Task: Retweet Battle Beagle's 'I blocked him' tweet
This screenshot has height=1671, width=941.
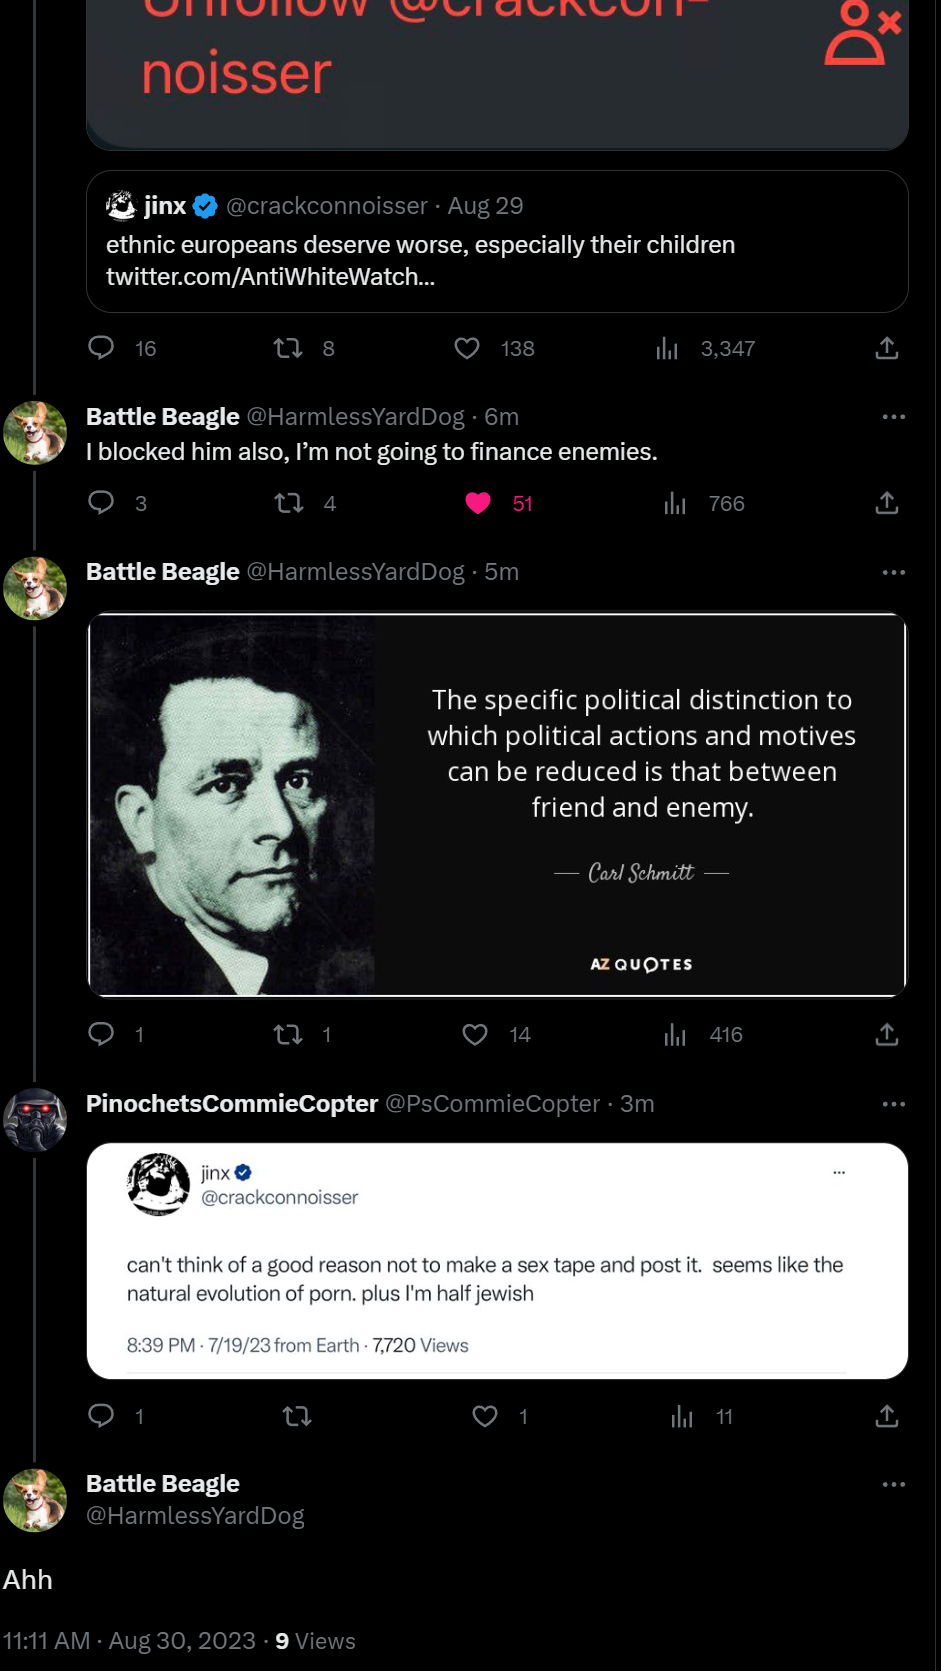Action: [289, 503]
